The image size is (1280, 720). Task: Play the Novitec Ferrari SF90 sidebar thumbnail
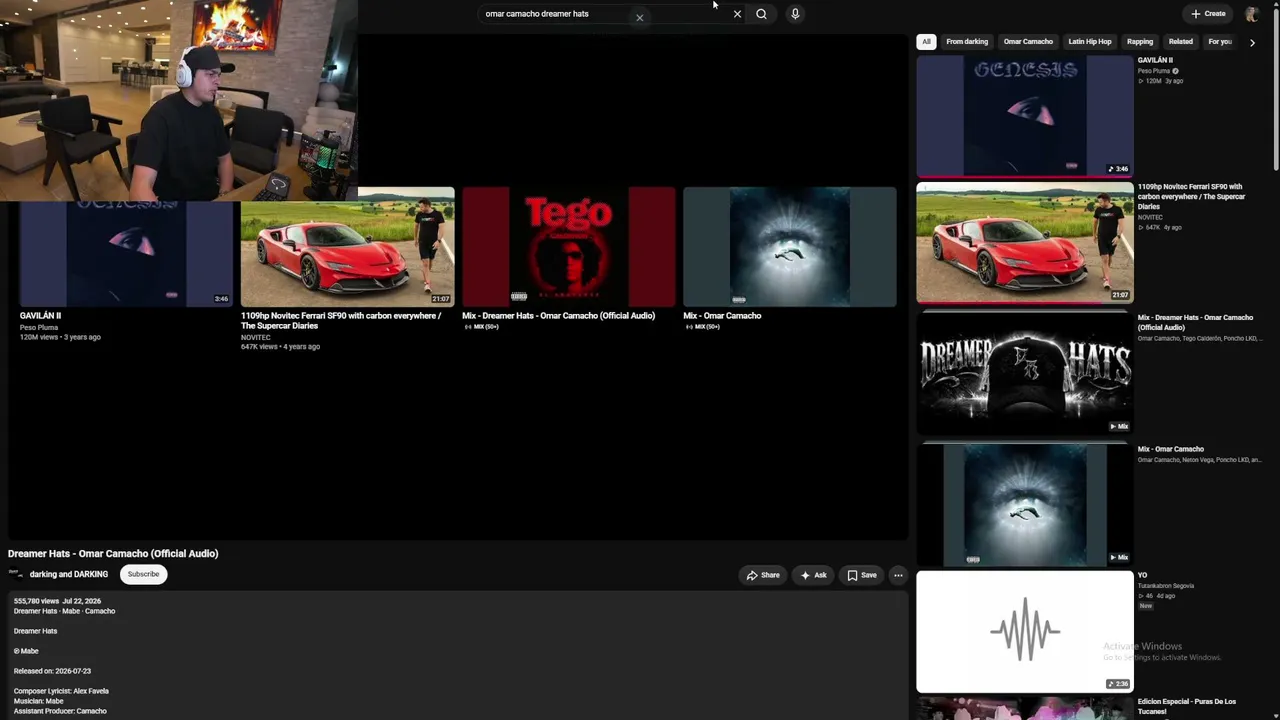point(1025,243)
